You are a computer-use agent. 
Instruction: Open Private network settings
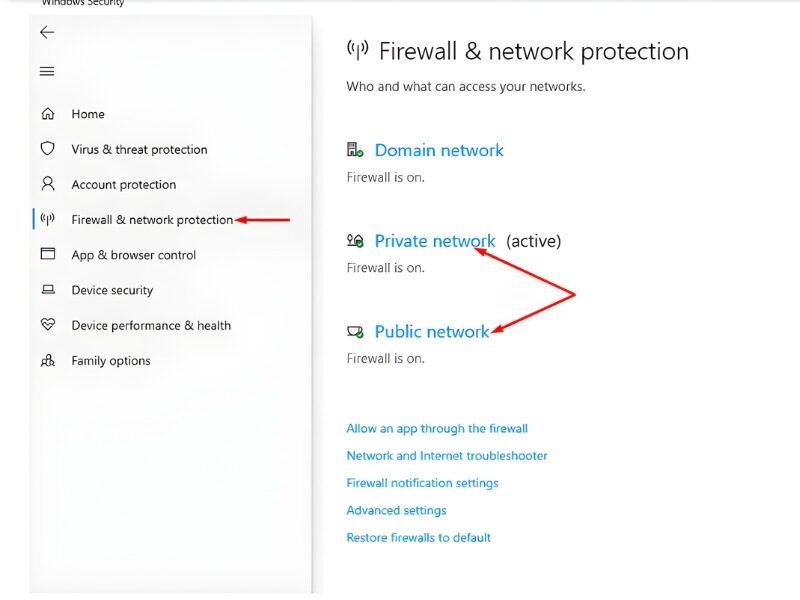434,241
